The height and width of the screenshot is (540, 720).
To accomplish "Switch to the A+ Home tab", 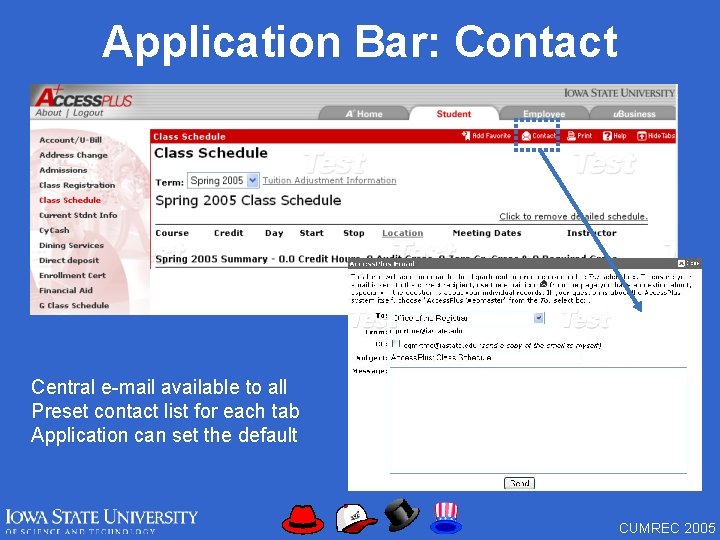I will pos(364,113).
